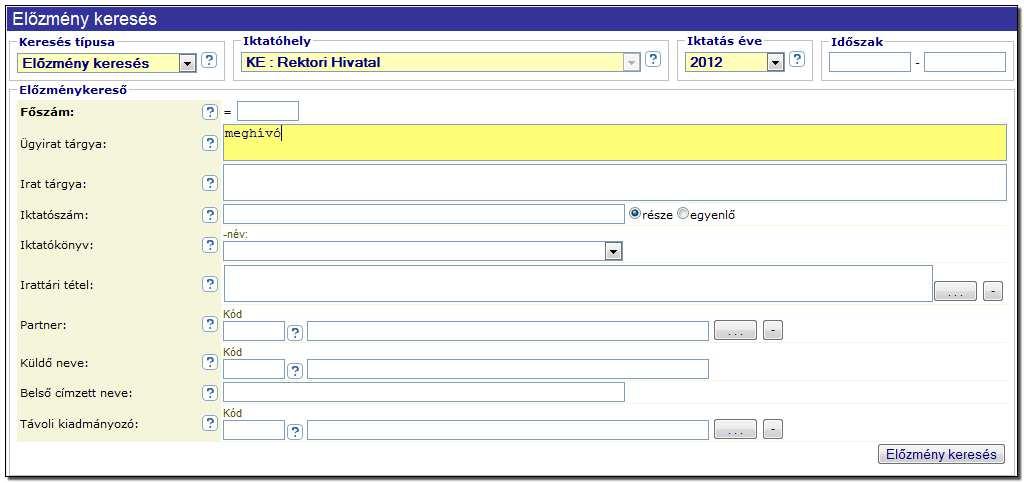The image size is (1024, 483).
Task: Focus the Időszak start date field
Action: tap(870, 62)
